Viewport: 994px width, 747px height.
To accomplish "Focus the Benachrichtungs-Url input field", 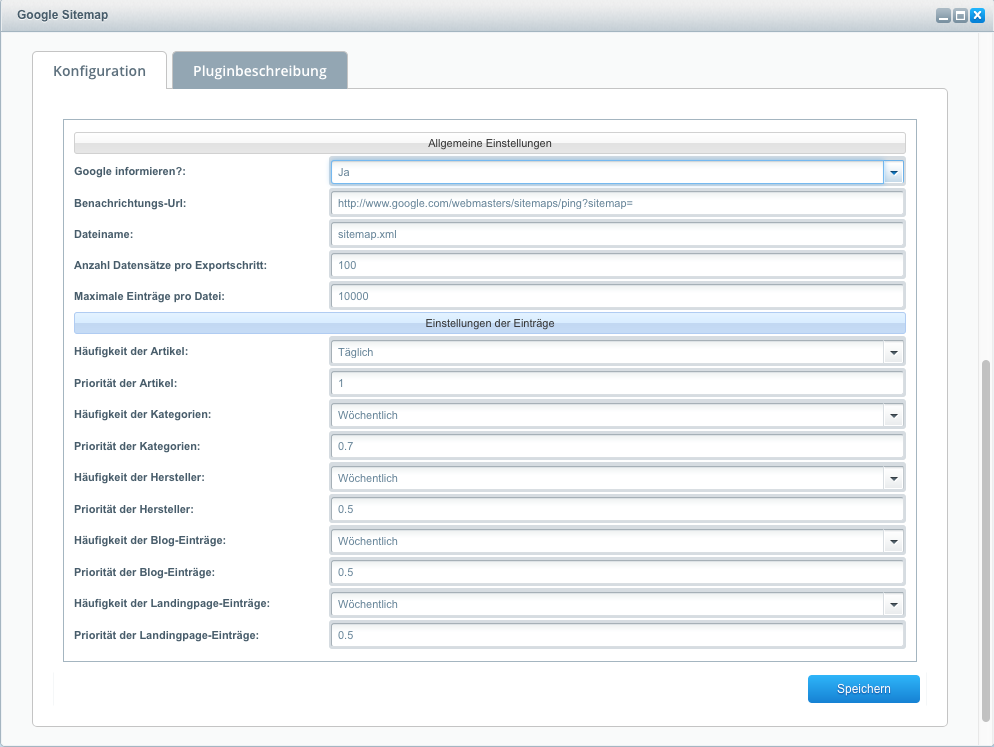I will click(x=616, y=203).
